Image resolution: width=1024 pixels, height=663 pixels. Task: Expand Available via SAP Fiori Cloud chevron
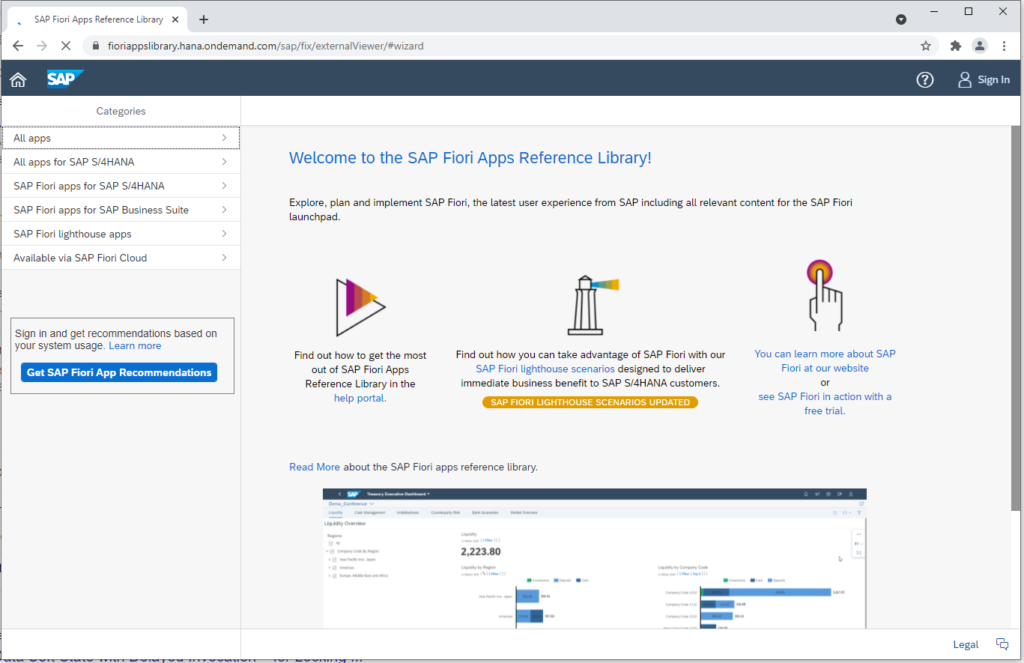(224, 258)
